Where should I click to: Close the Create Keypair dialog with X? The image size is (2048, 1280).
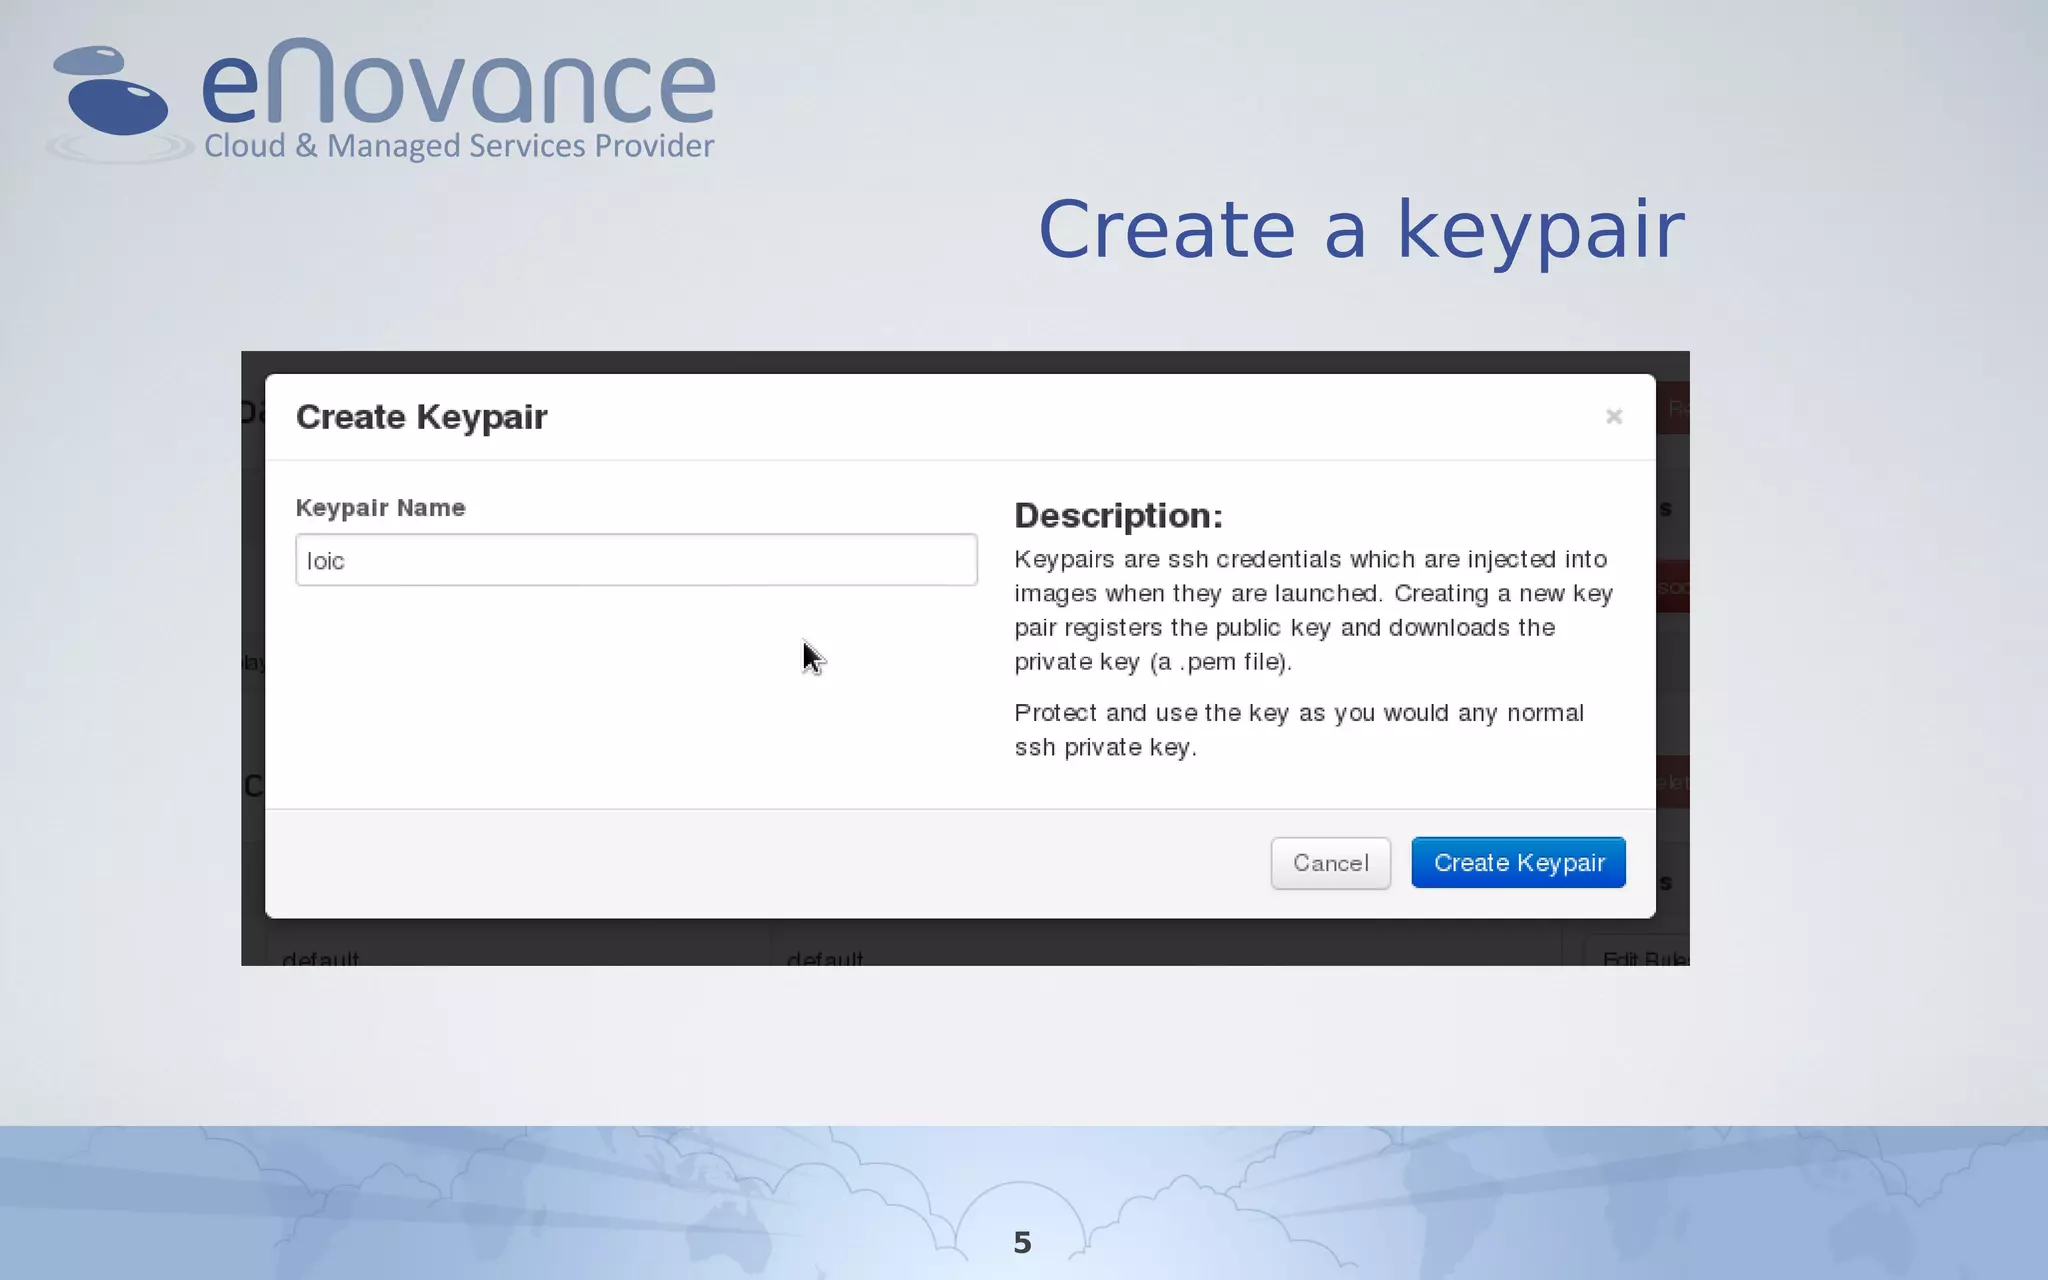[1613, 416]
